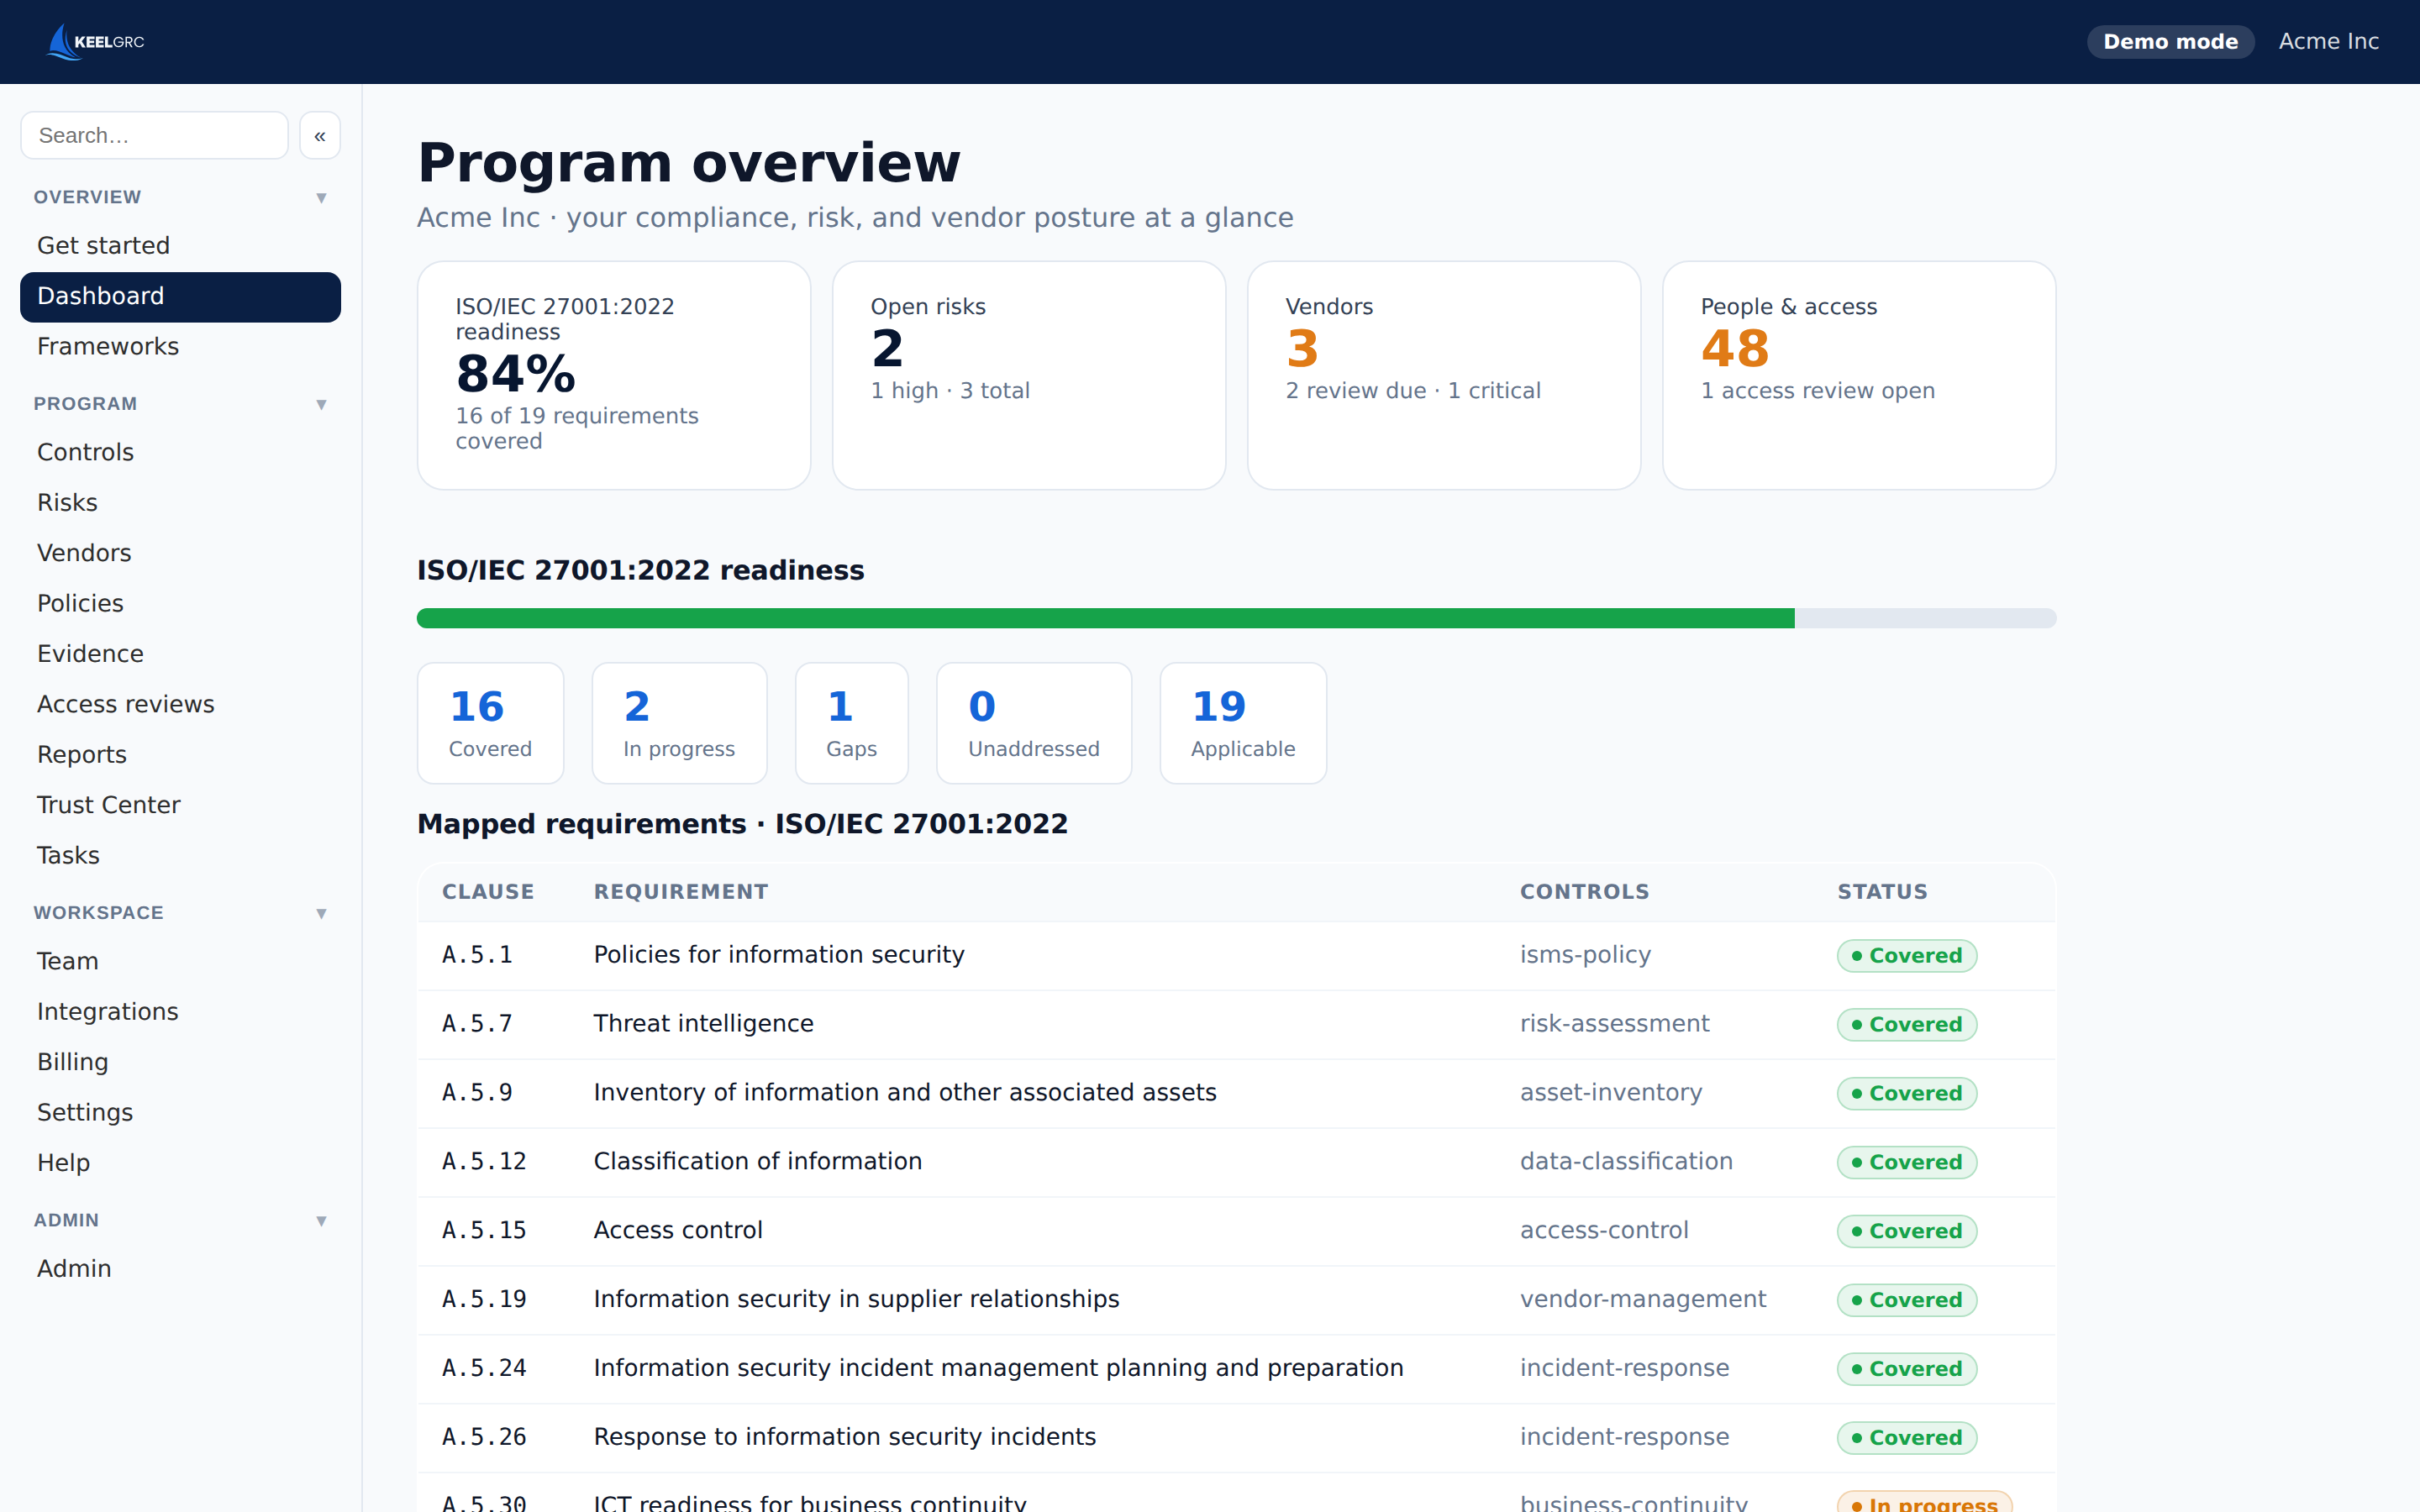Image resolution: width=2420 pixels, height=1512 pixels.
Task: Click the KeelGRC logo
Action: click(96, 42)
